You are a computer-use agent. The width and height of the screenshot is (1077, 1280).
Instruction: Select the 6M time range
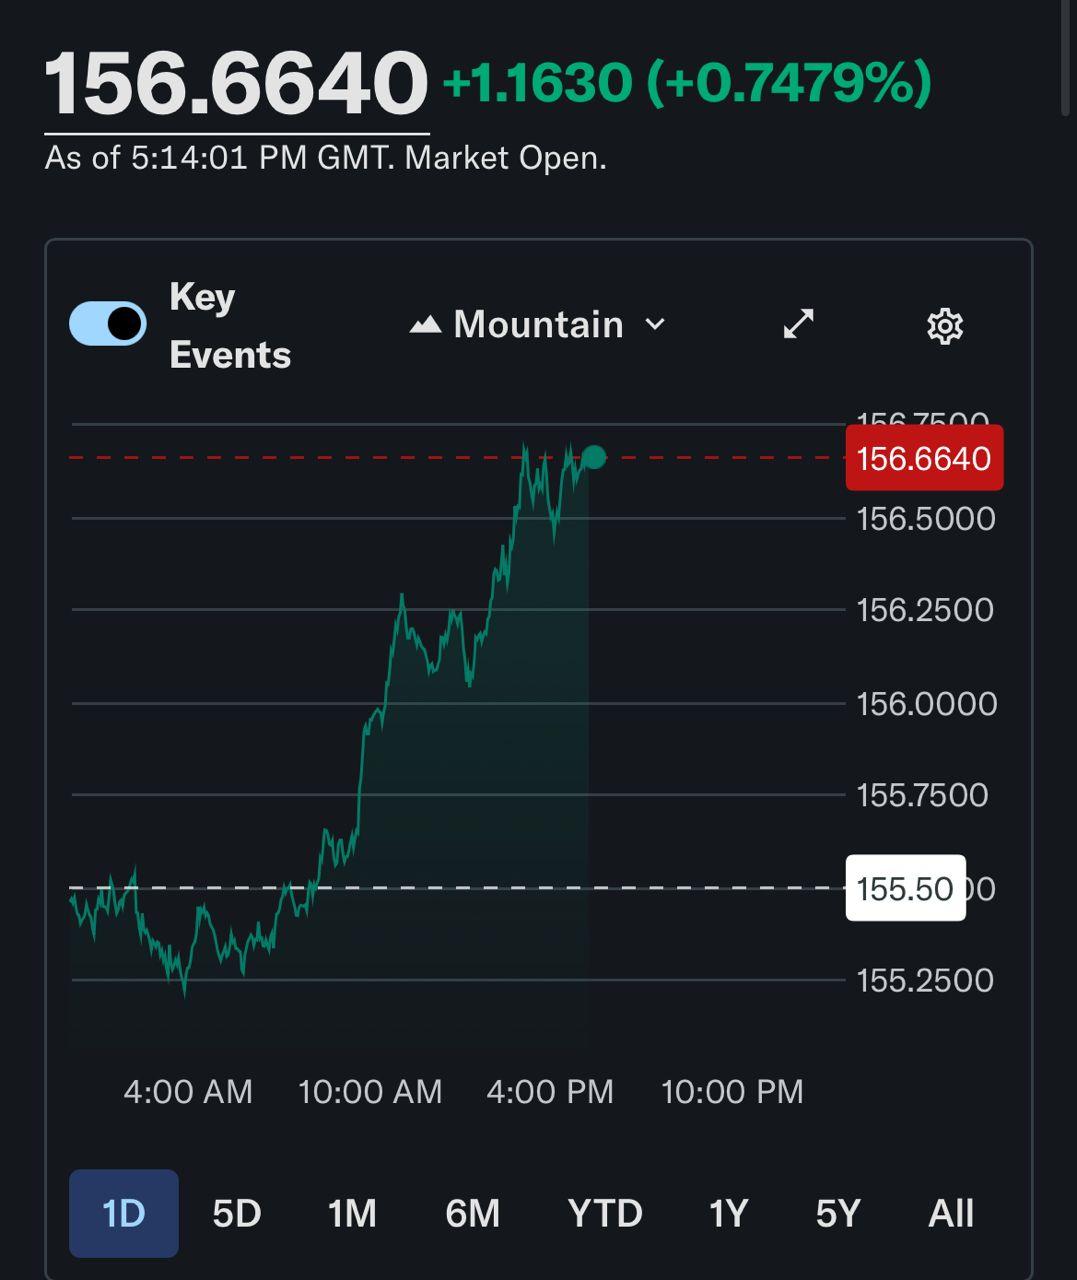pyautogui.click(x=472, y=1213)
